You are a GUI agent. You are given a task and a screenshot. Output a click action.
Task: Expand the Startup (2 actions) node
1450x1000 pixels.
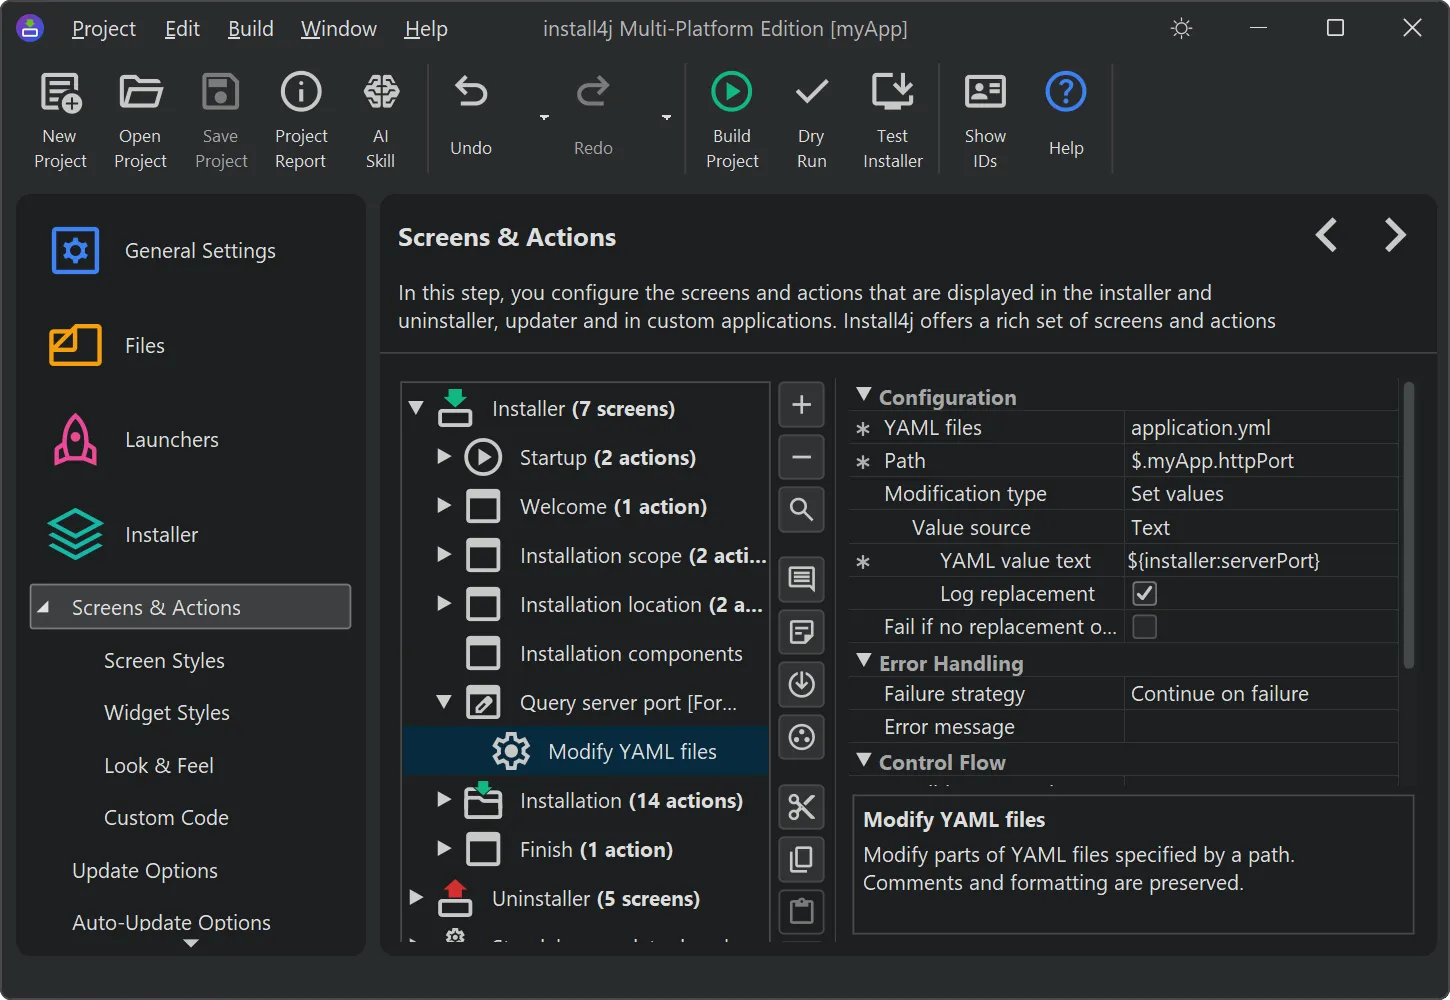click(444, 457)
